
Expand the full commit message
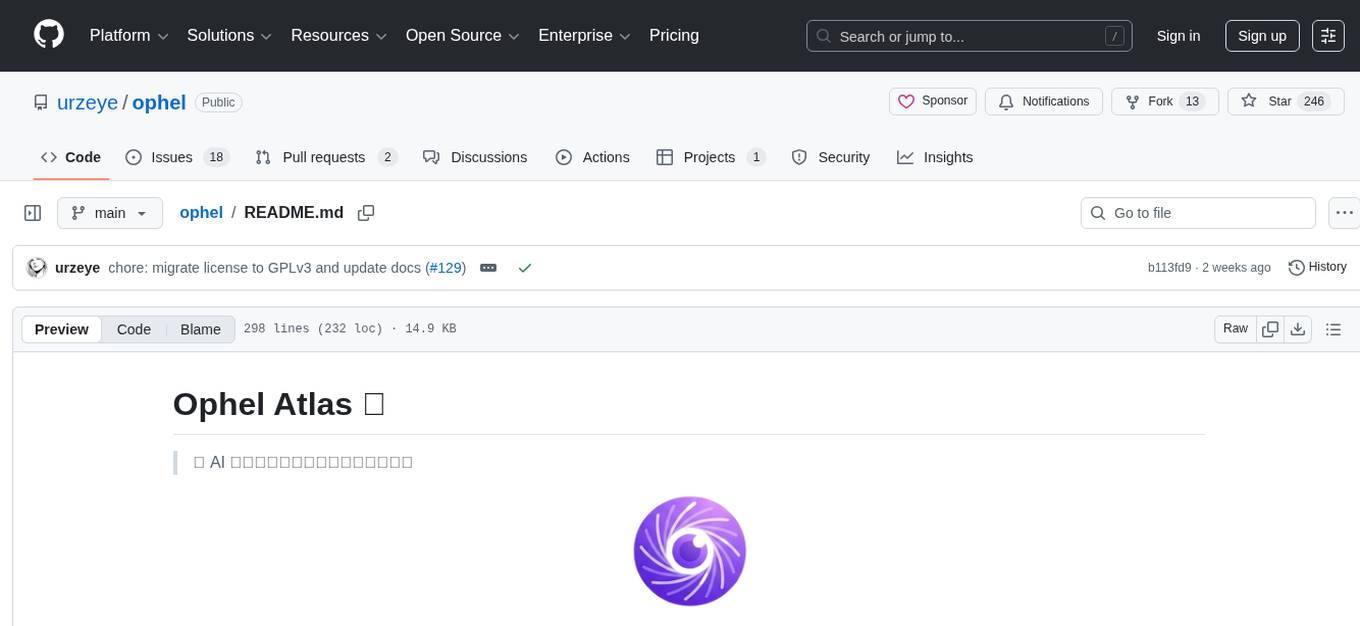488,267
